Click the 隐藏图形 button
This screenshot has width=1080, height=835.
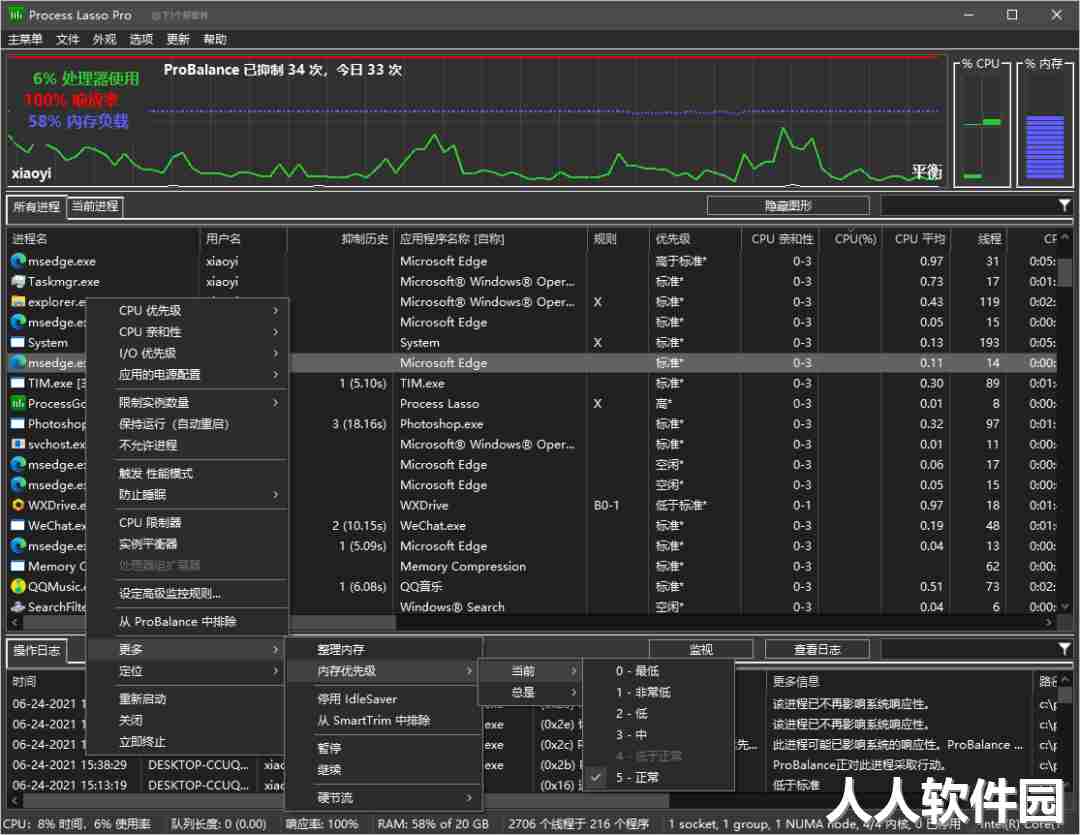[x=788, y=205]
